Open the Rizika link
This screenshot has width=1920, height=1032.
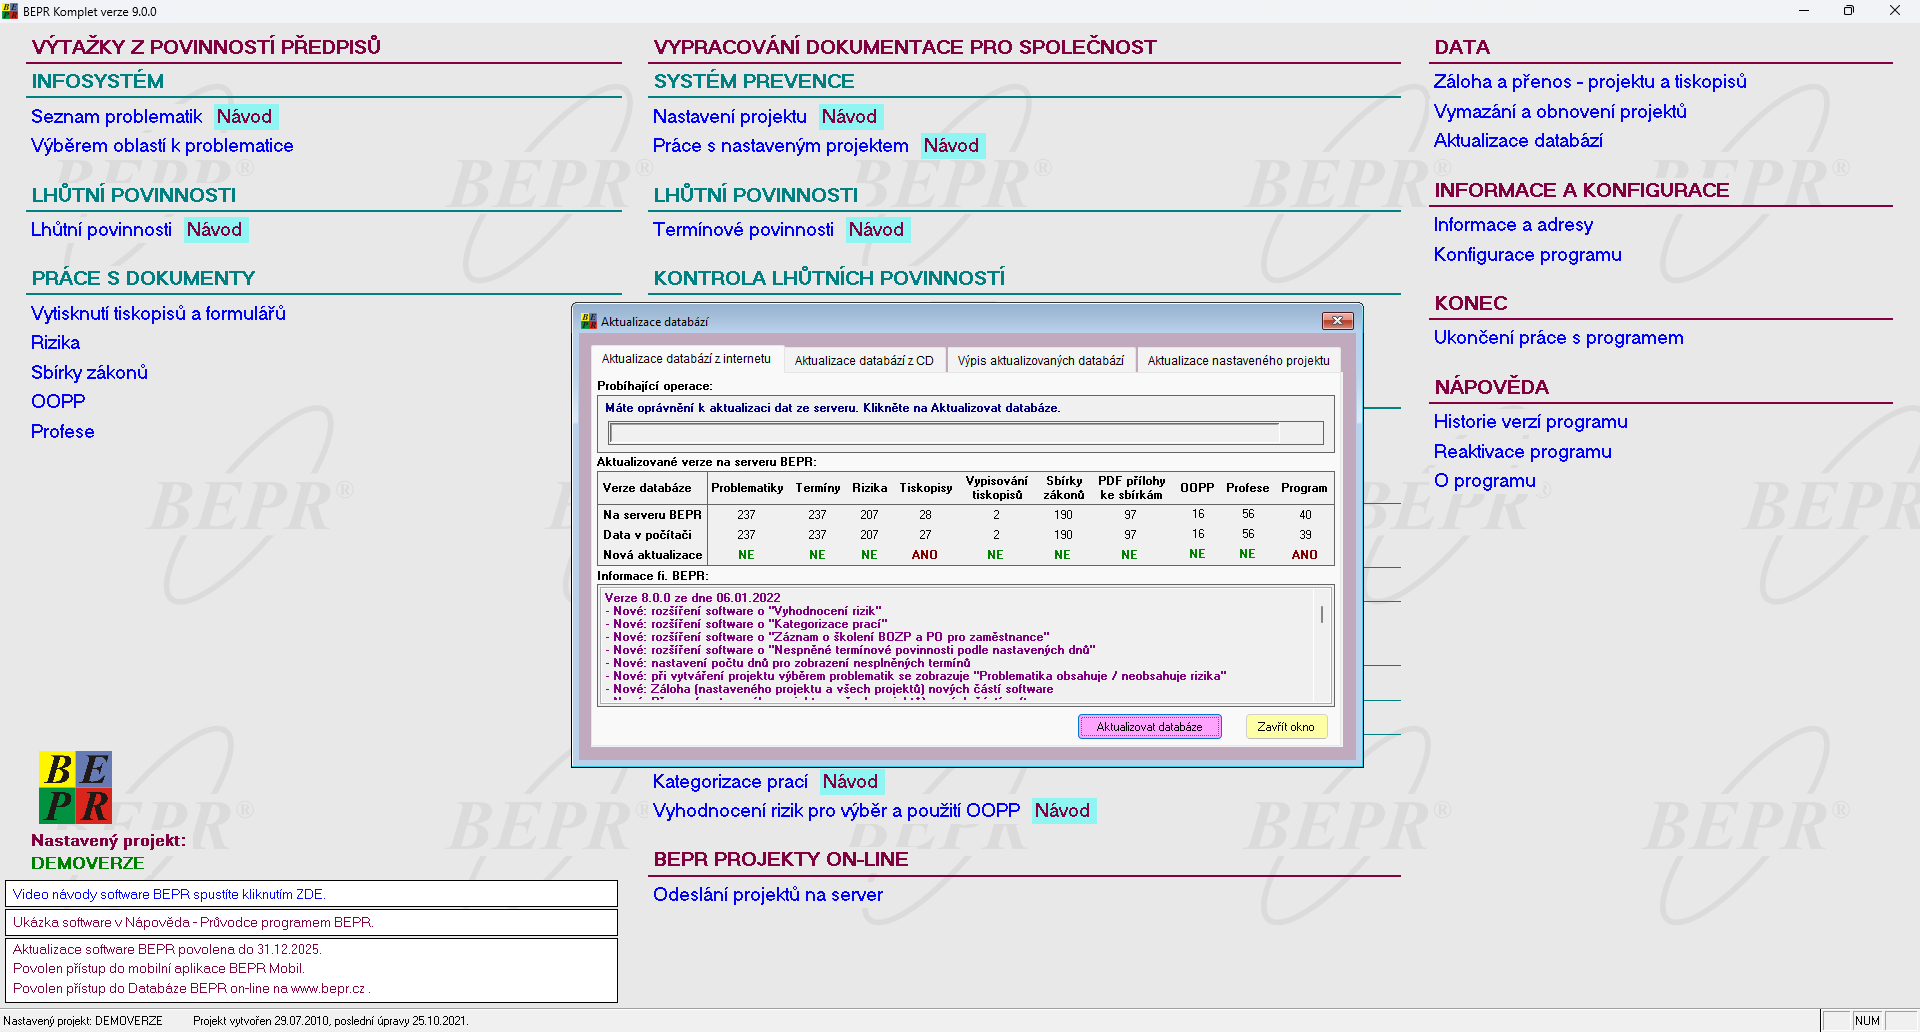click(x=55, y=343)
